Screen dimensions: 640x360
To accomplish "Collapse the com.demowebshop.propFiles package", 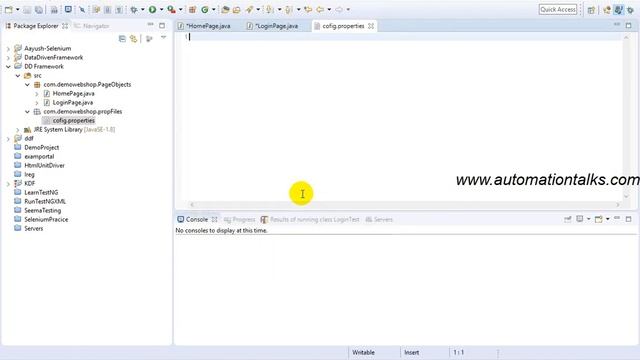I will click(x=27, y=111).
